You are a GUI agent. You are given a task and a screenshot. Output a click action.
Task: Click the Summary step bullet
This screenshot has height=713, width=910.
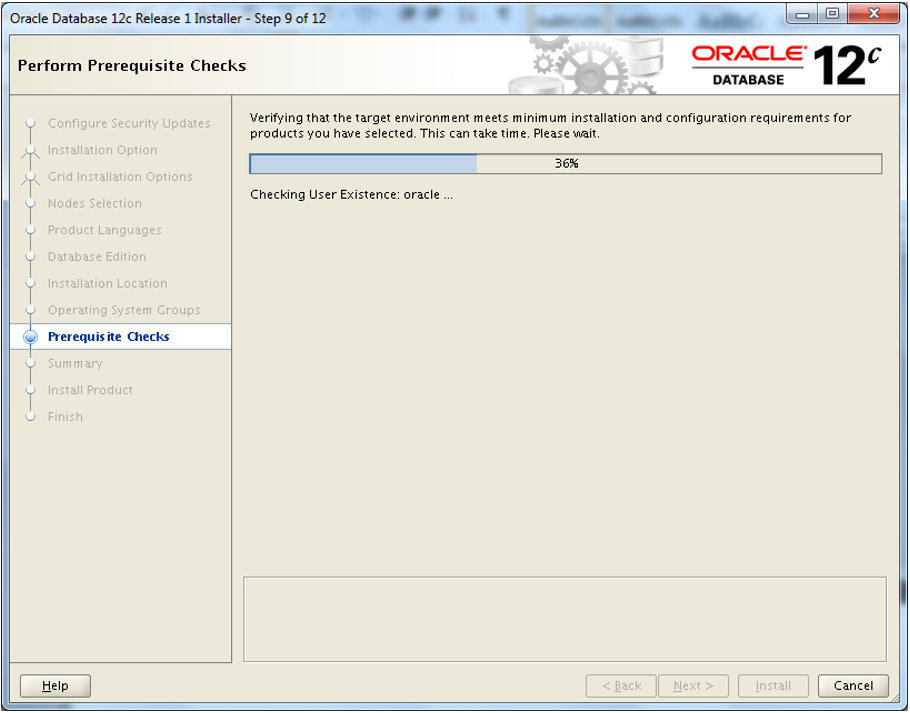pyautogui.click(x=31, y=363)
